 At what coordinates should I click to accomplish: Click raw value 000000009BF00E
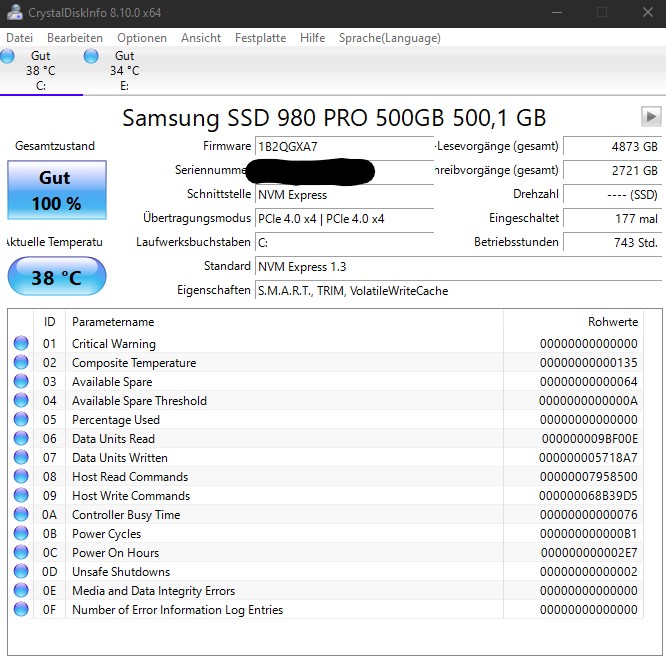(590, 438)
